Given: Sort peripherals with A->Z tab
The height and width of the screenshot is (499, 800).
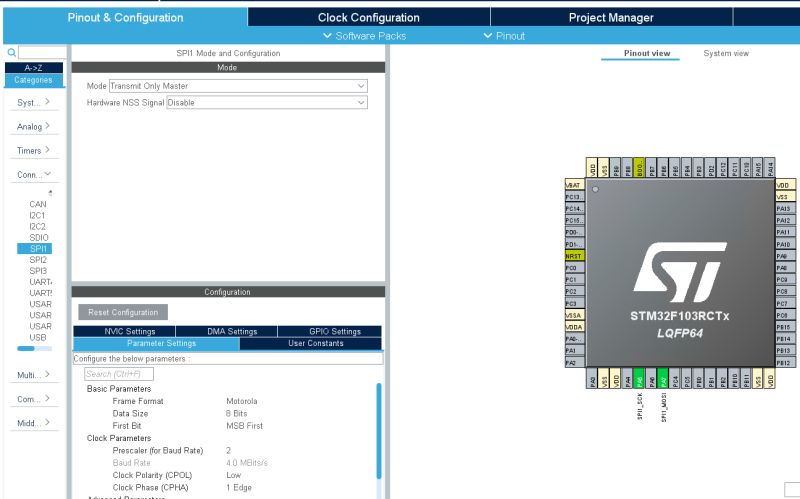Looking at the screenshot, I should (34, 67).
